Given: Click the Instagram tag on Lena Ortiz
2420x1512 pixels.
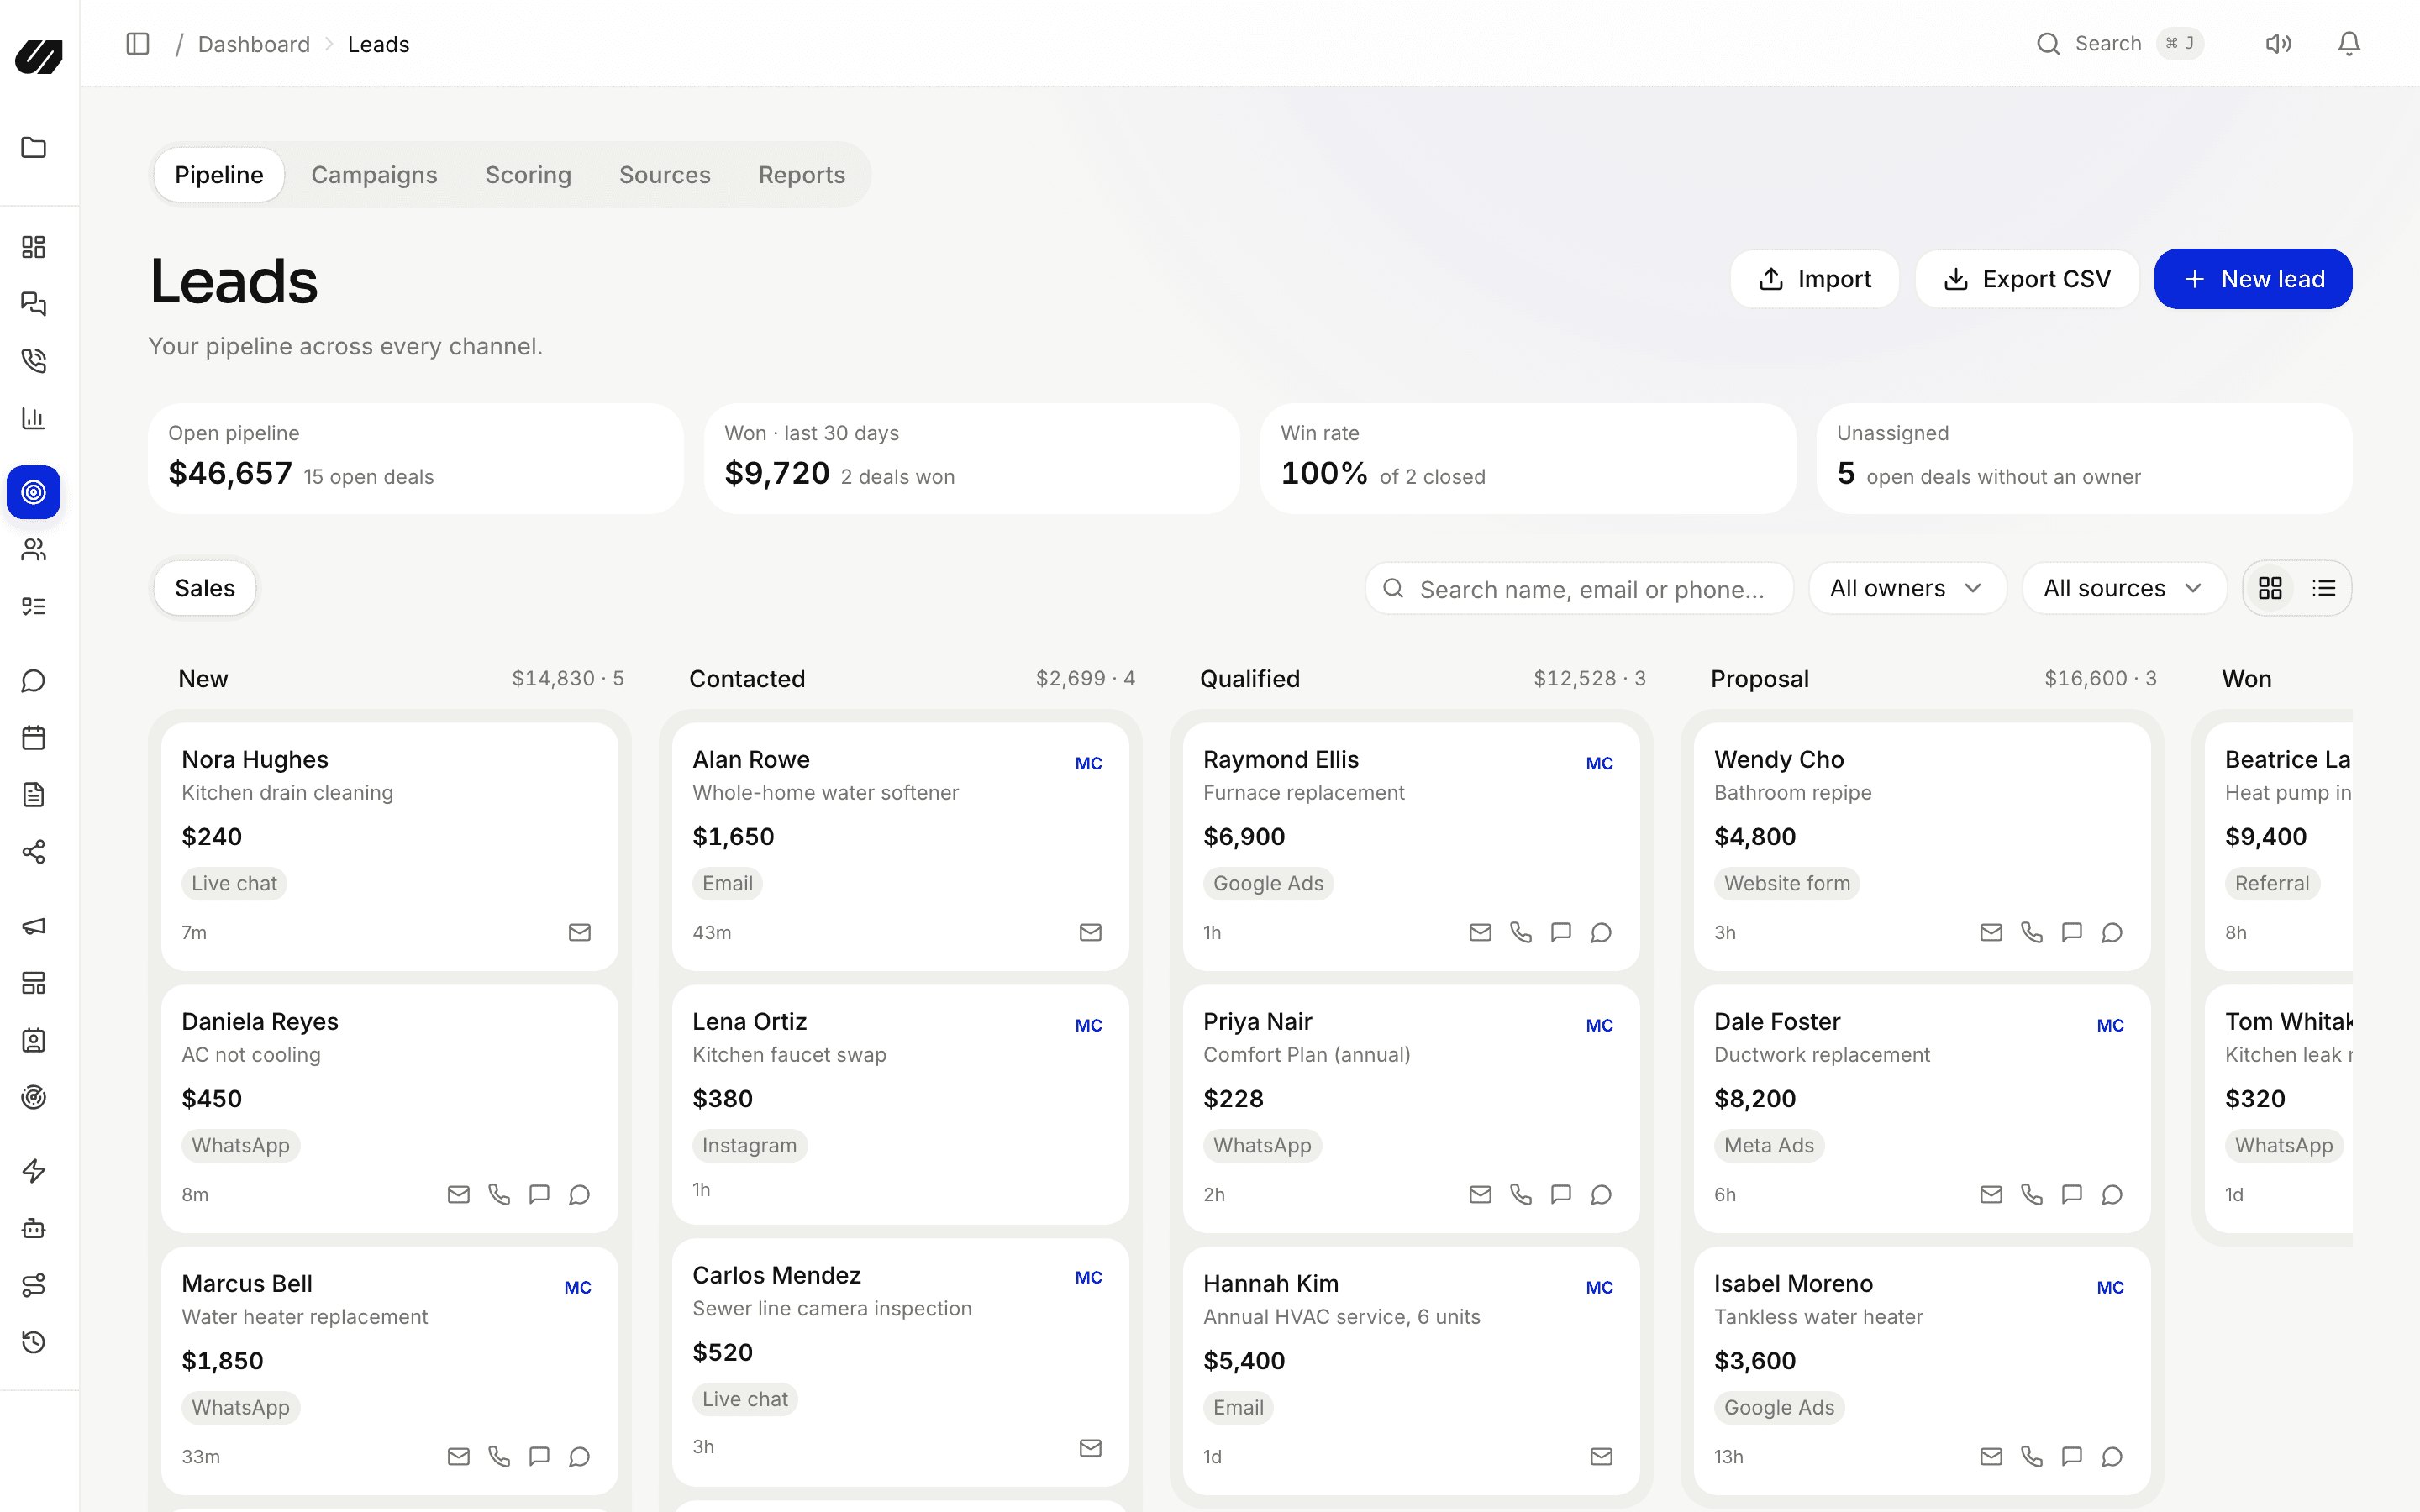Looking at the screenshot, I should 749,1145.
